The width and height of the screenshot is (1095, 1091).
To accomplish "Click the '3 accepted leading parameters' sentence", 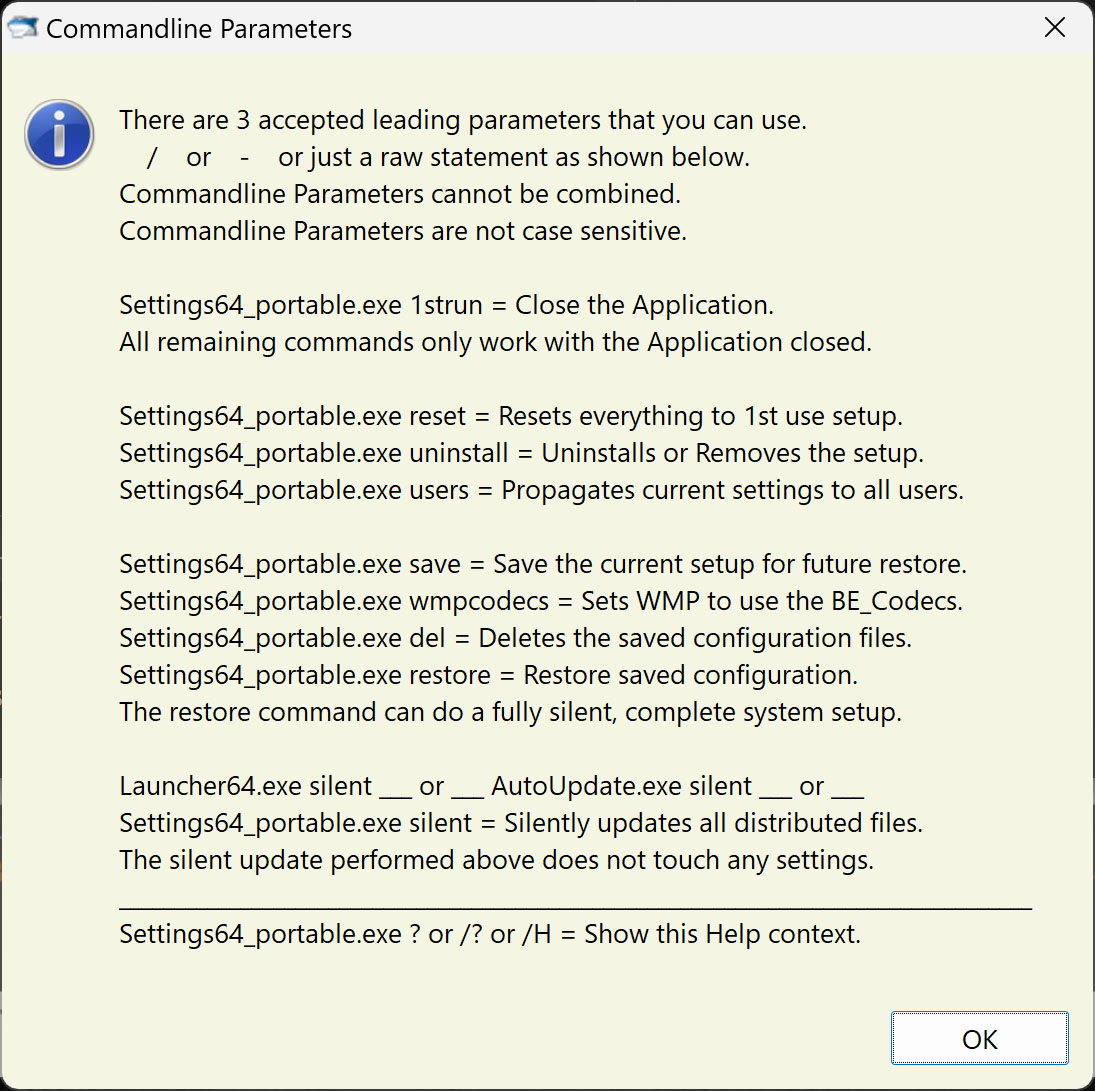I will click(463, 120).
